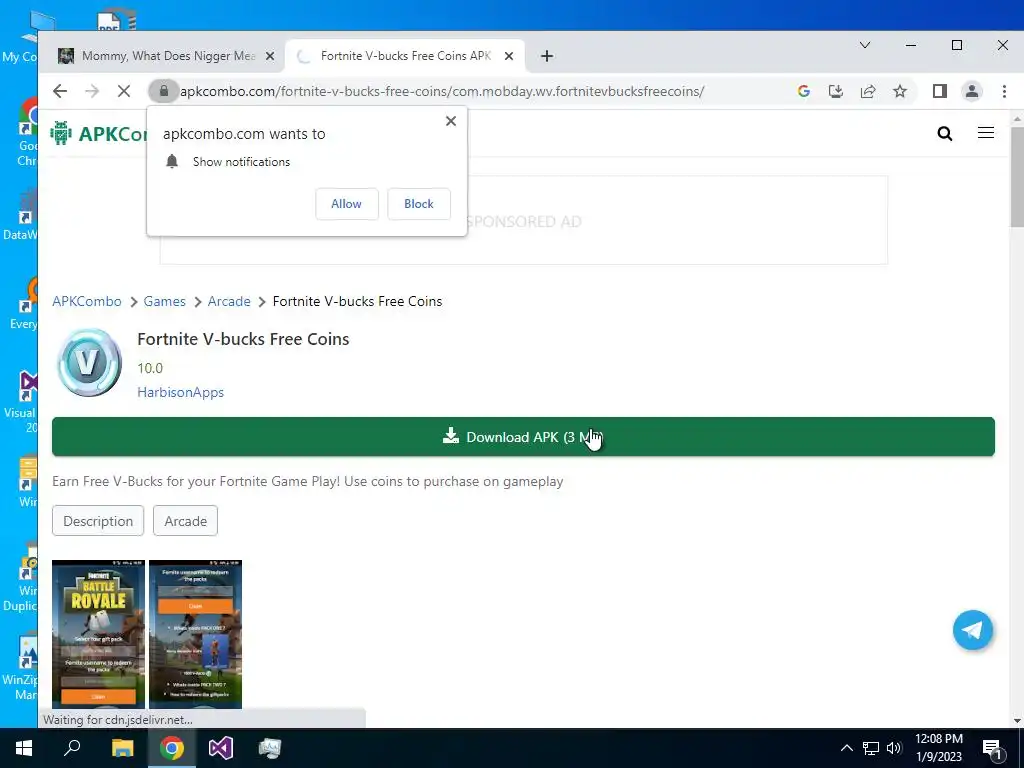
Task: Open Google search side icon in address bar
Action: pyautogui.click(x=804, y=91)
